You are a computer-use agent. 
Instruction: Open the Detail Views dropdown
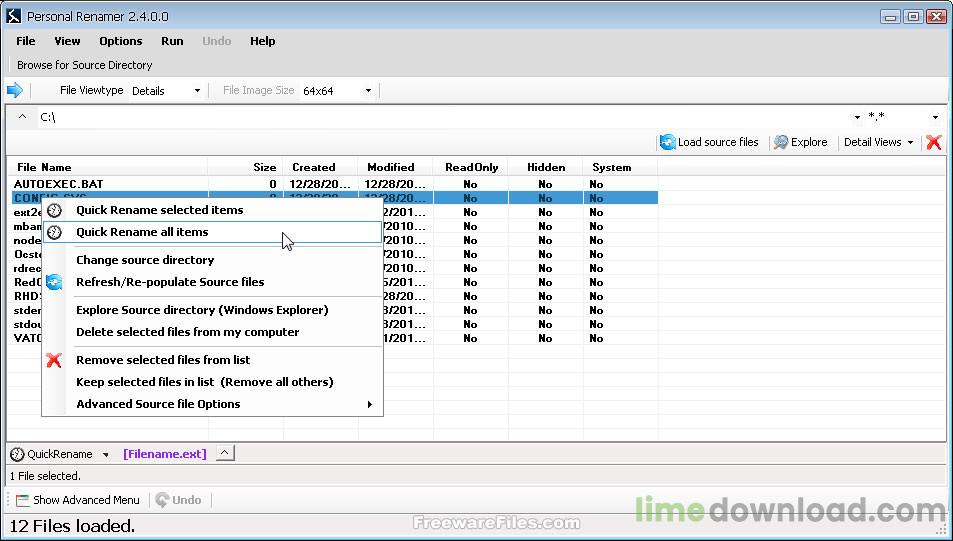pos(879,142)
